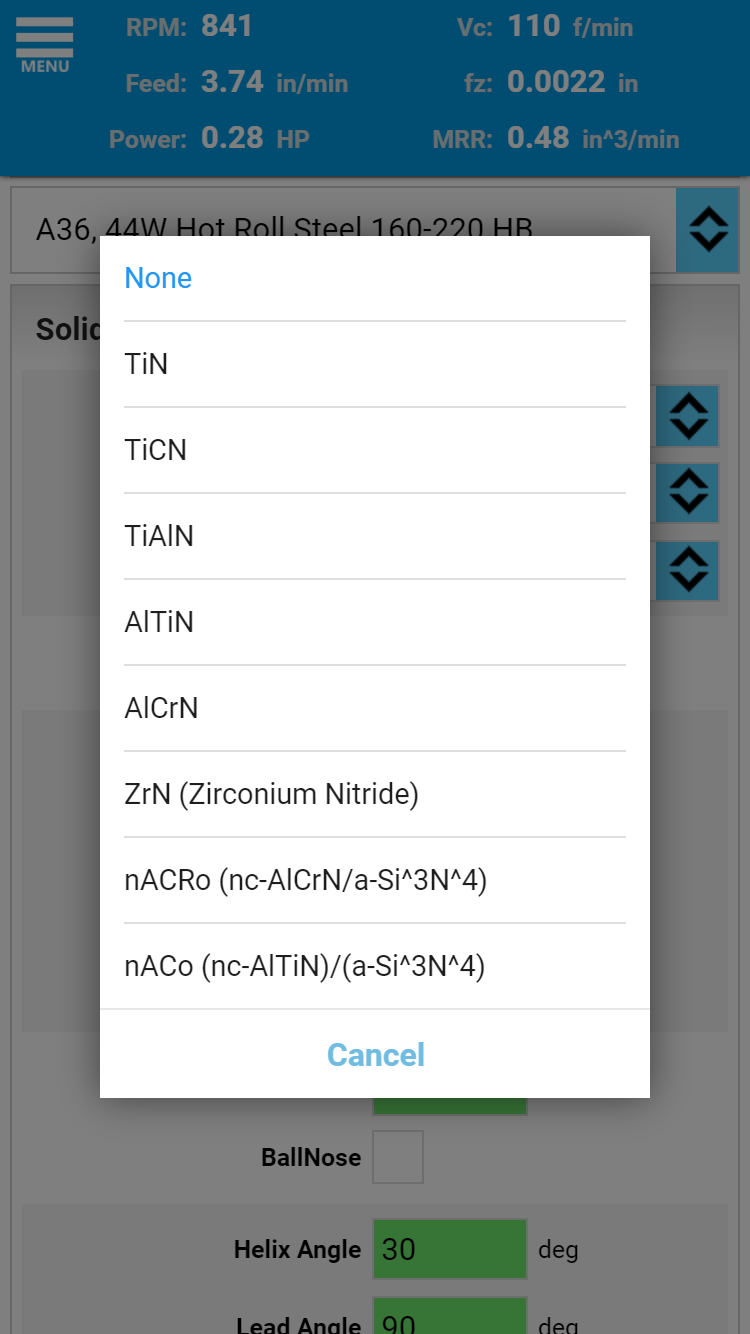Select TiAlN coating
The height and width of the screenshot is (1334, 750).
(x=375, y=536)
